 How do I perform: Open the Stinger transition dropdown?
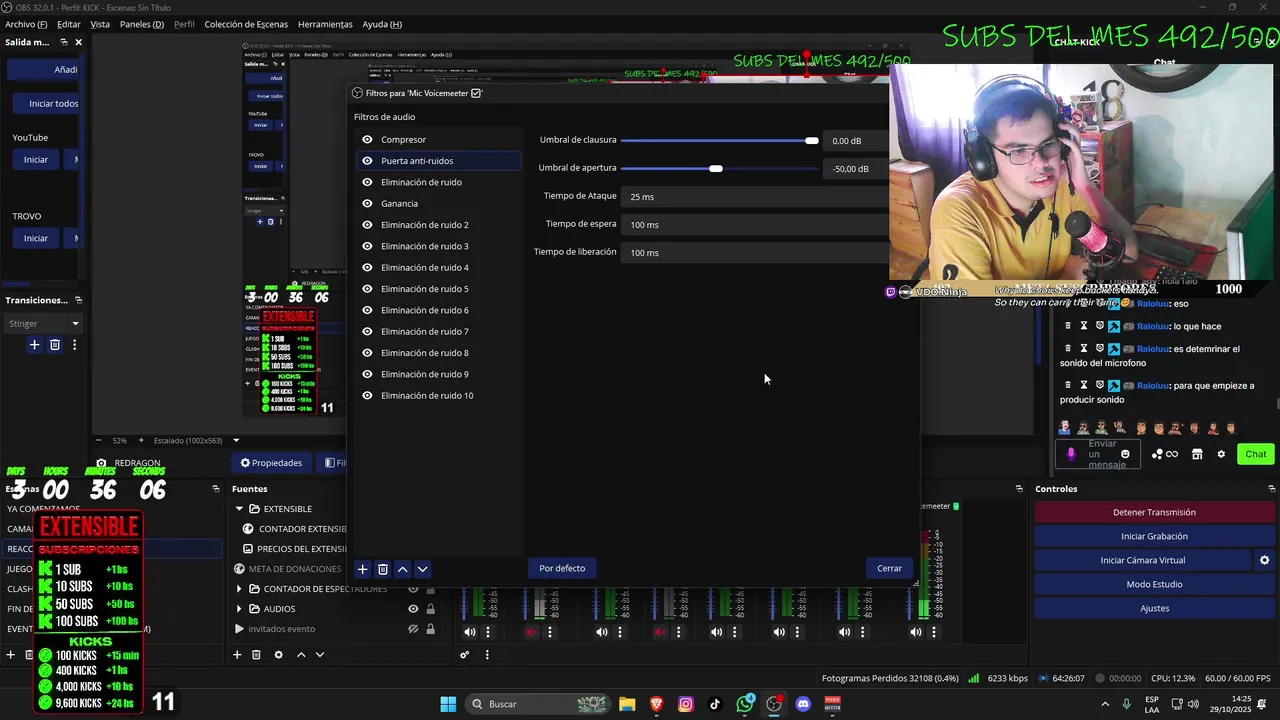44,324
